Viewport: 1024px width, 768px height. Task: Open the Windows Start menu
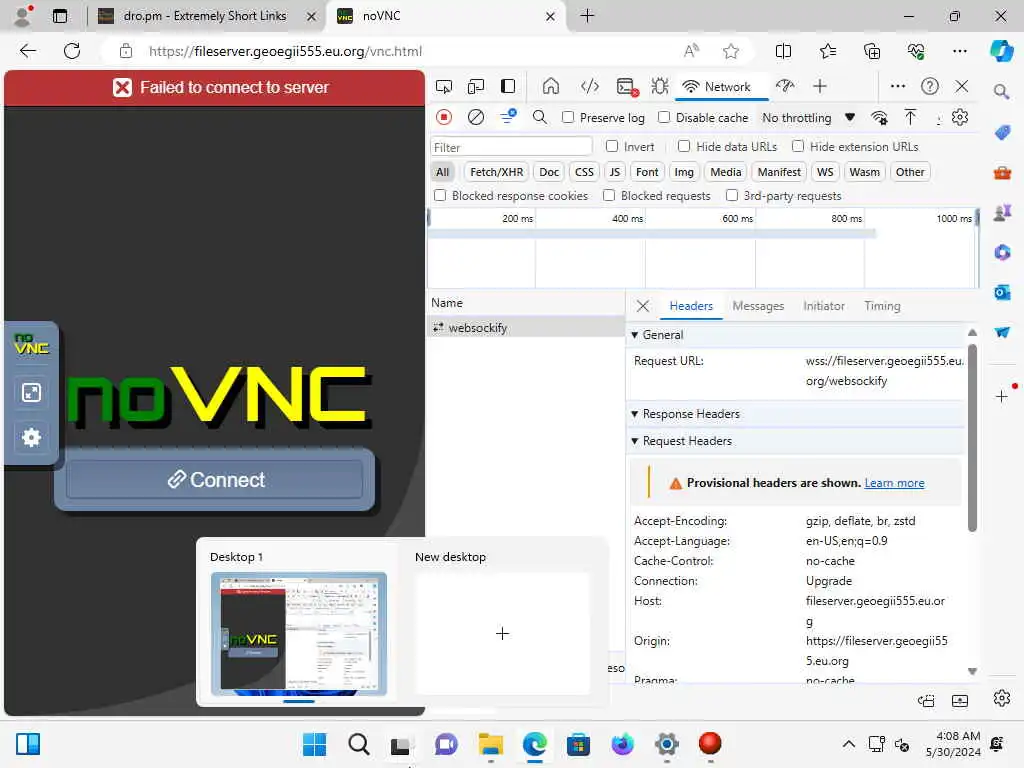click(314, 744)
